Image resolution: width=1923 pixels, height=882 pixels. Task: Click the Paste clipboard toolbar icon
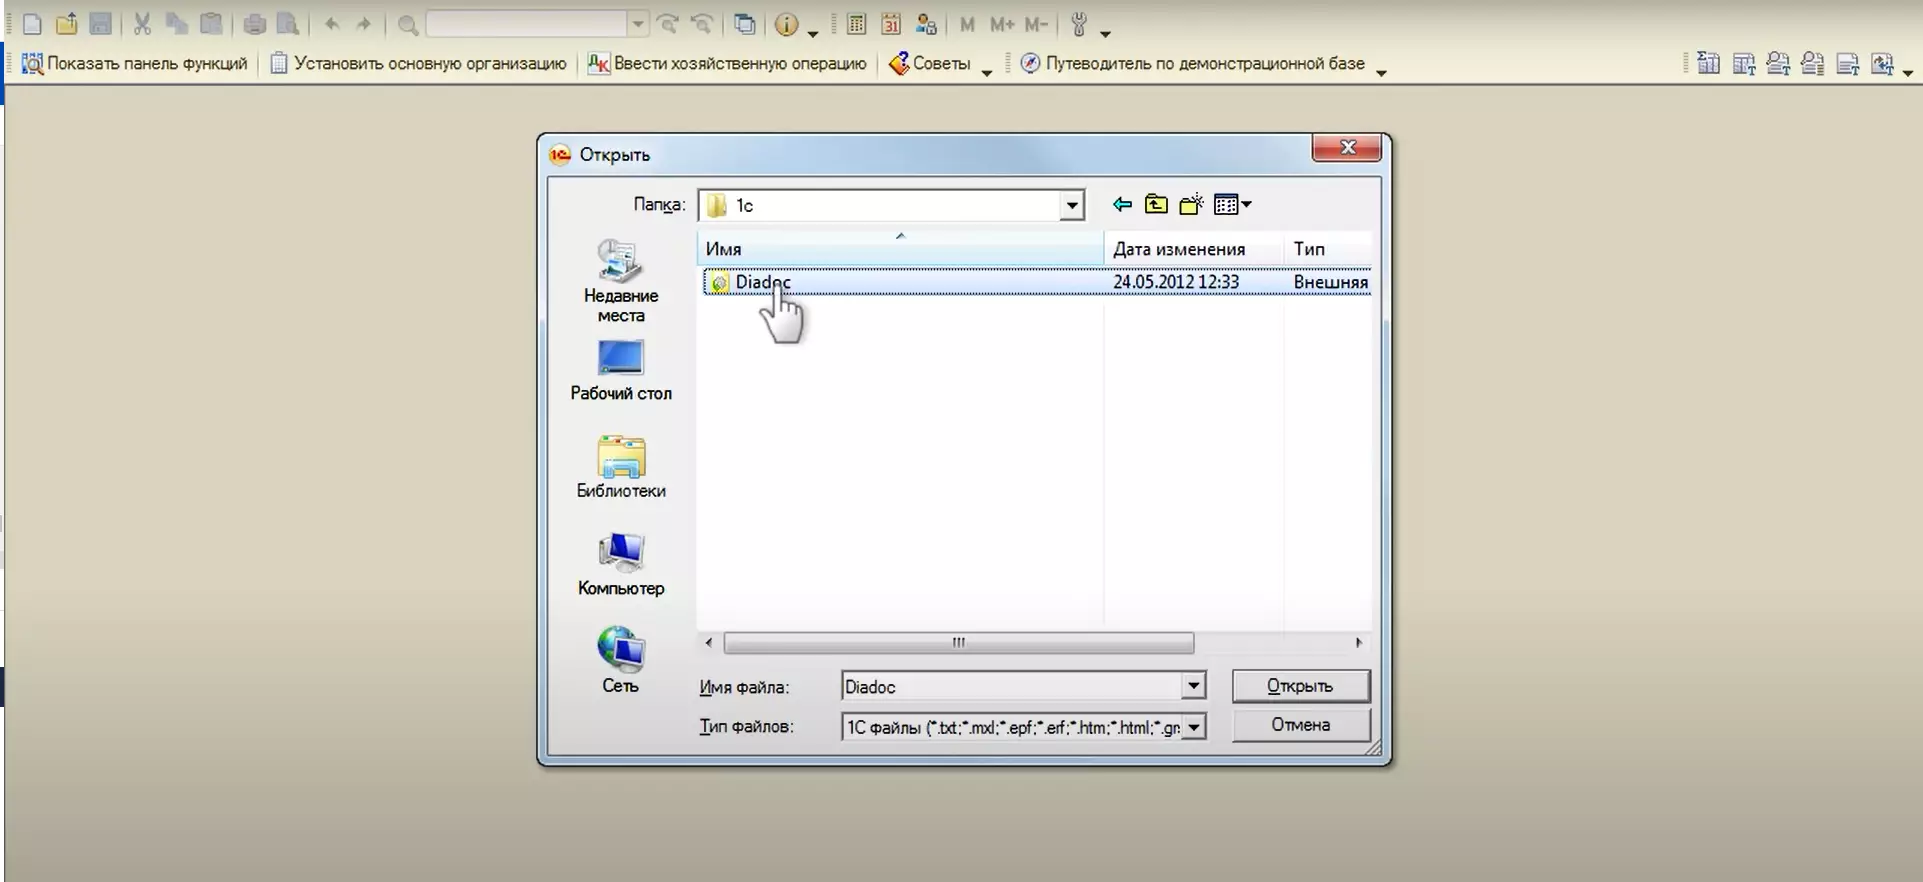tap(211, 24)
